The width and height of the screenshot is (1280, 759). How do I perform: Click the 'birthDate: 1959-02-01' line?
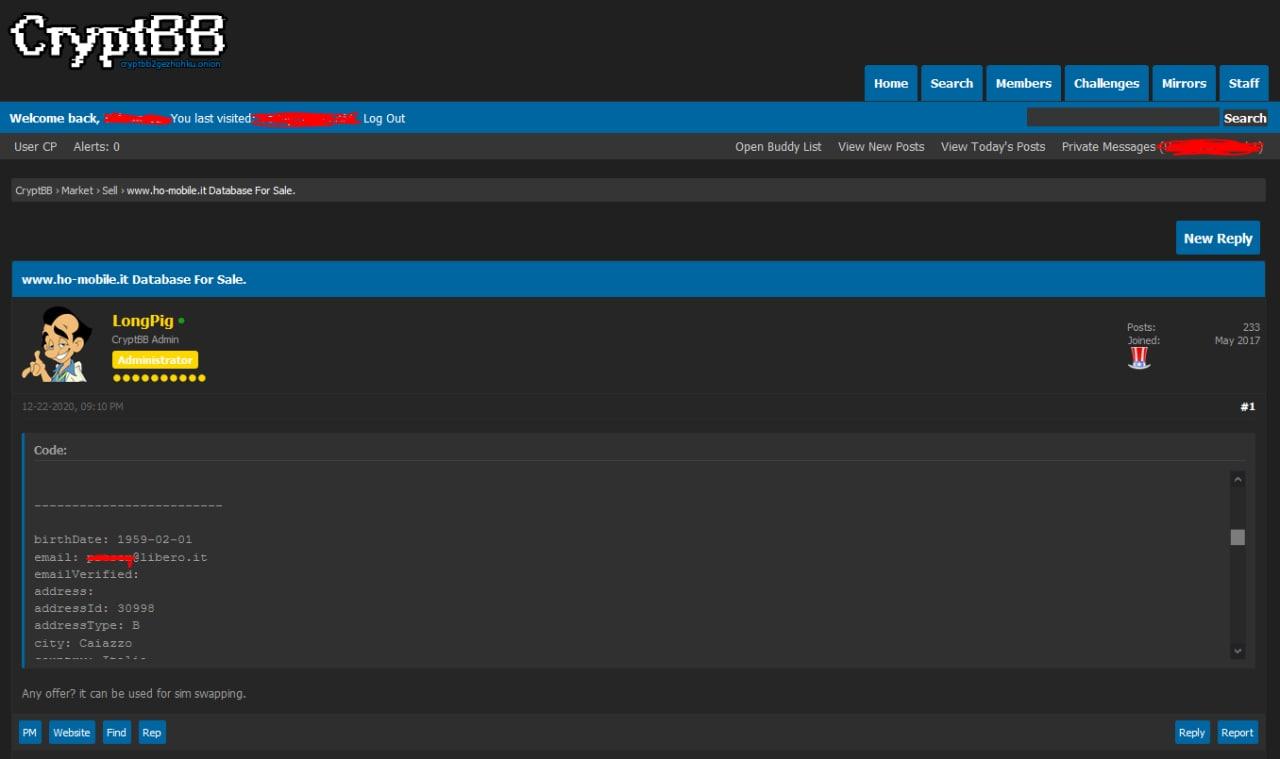pos(113,540)
